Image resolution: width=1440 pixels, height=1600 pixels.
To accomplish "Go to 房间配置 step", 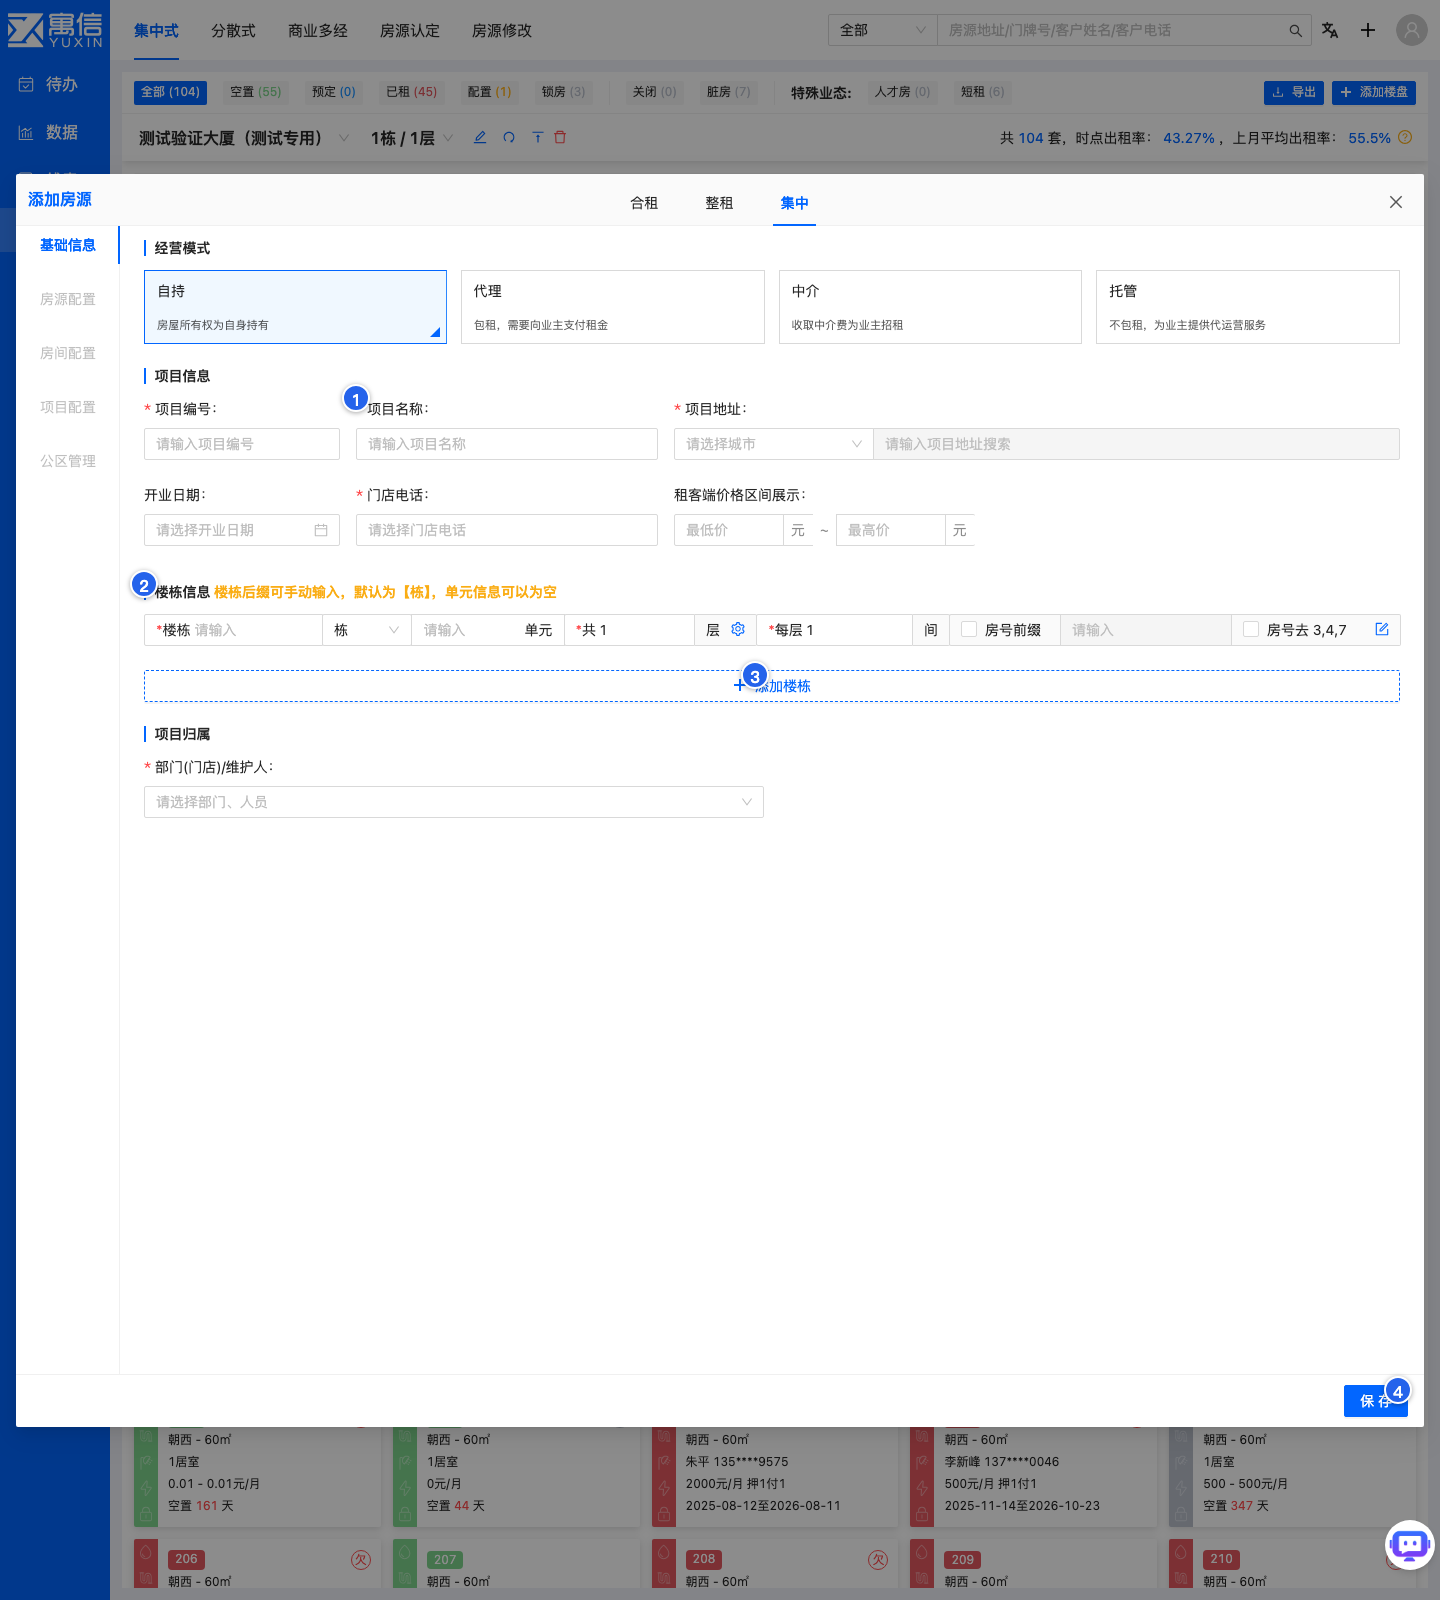I will (x=68, y=353).
